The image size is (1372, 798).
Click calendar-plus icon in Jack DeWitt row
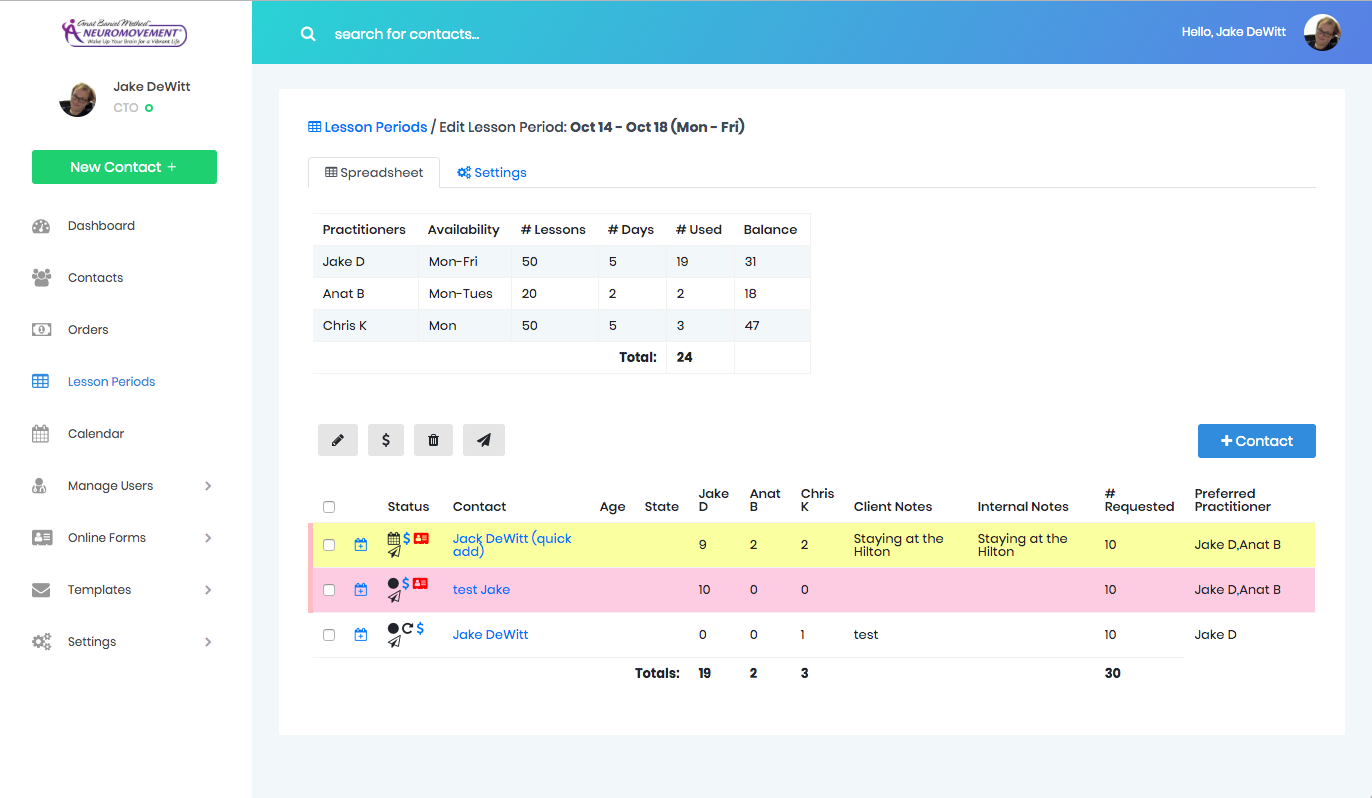pos(361,545)
